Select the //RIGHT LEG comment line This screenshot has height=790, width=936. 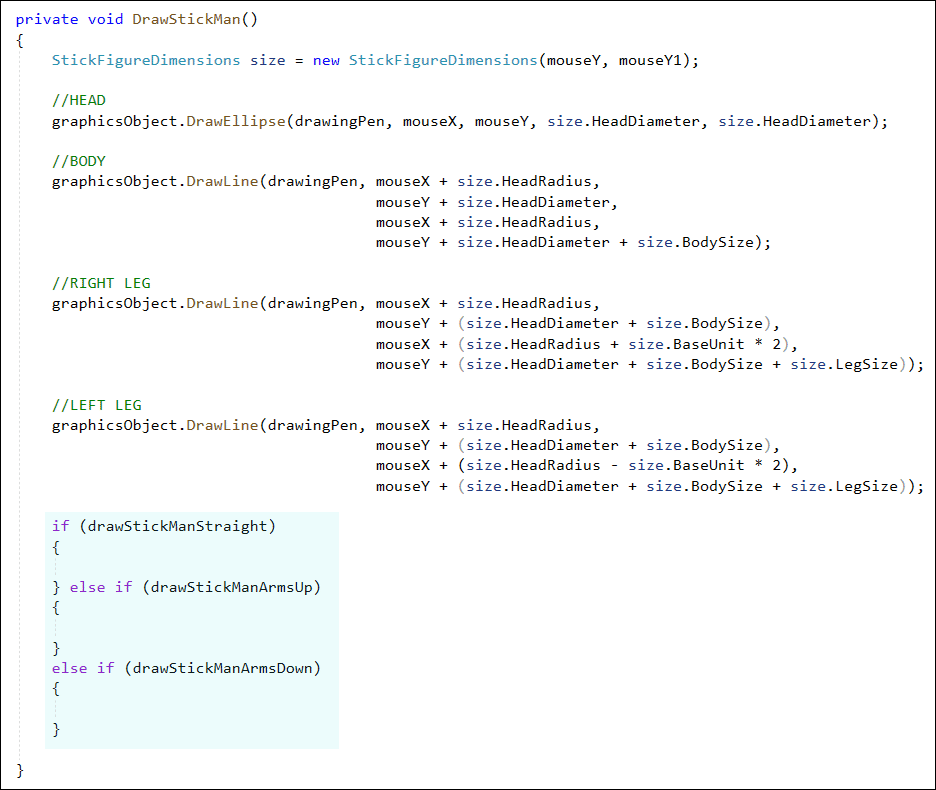pos(101,283)
